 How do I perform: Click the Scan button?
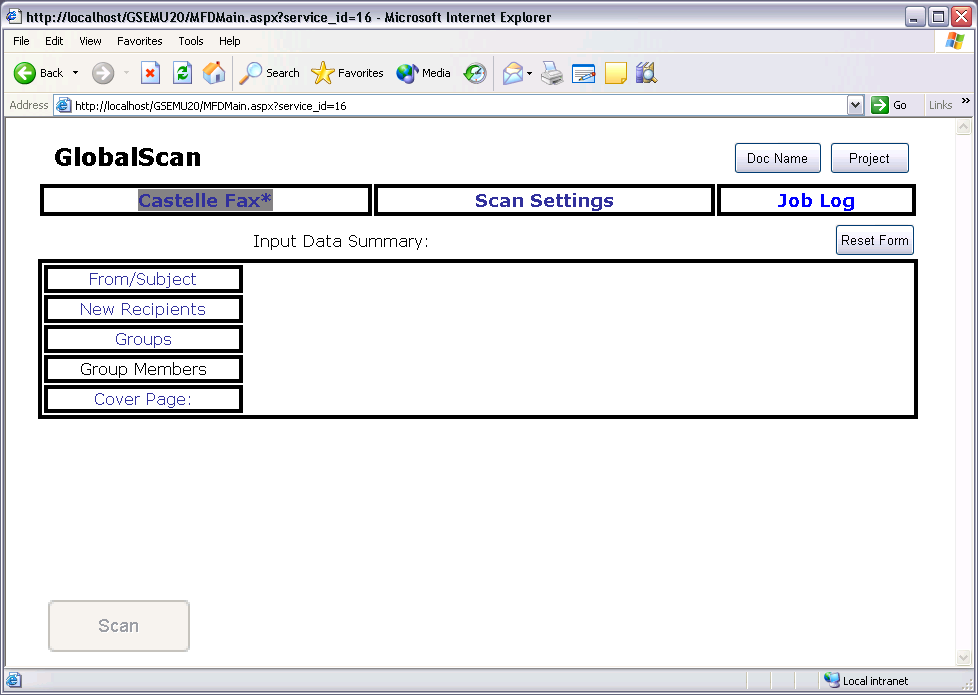[x=119, y=626]
